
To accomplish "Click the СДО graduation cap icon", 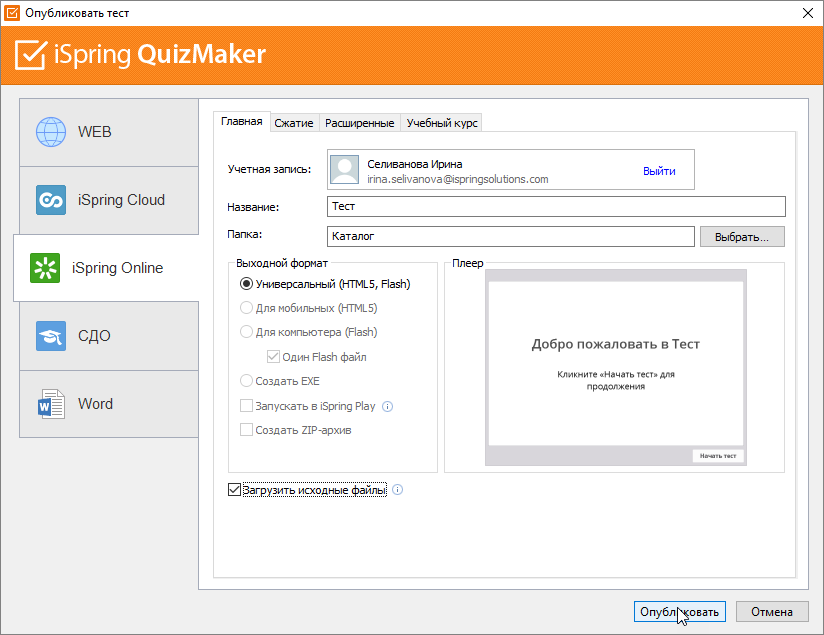I will (x=51, y=336).
